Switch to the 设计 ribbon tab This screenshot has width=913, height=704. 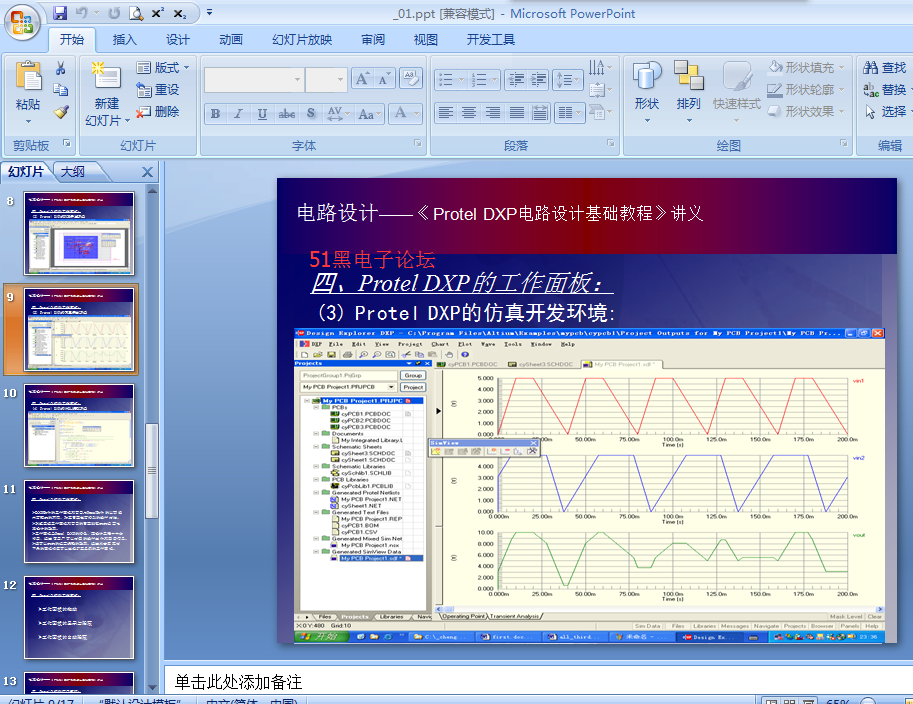pyautogui.click(x=178, y=40)
